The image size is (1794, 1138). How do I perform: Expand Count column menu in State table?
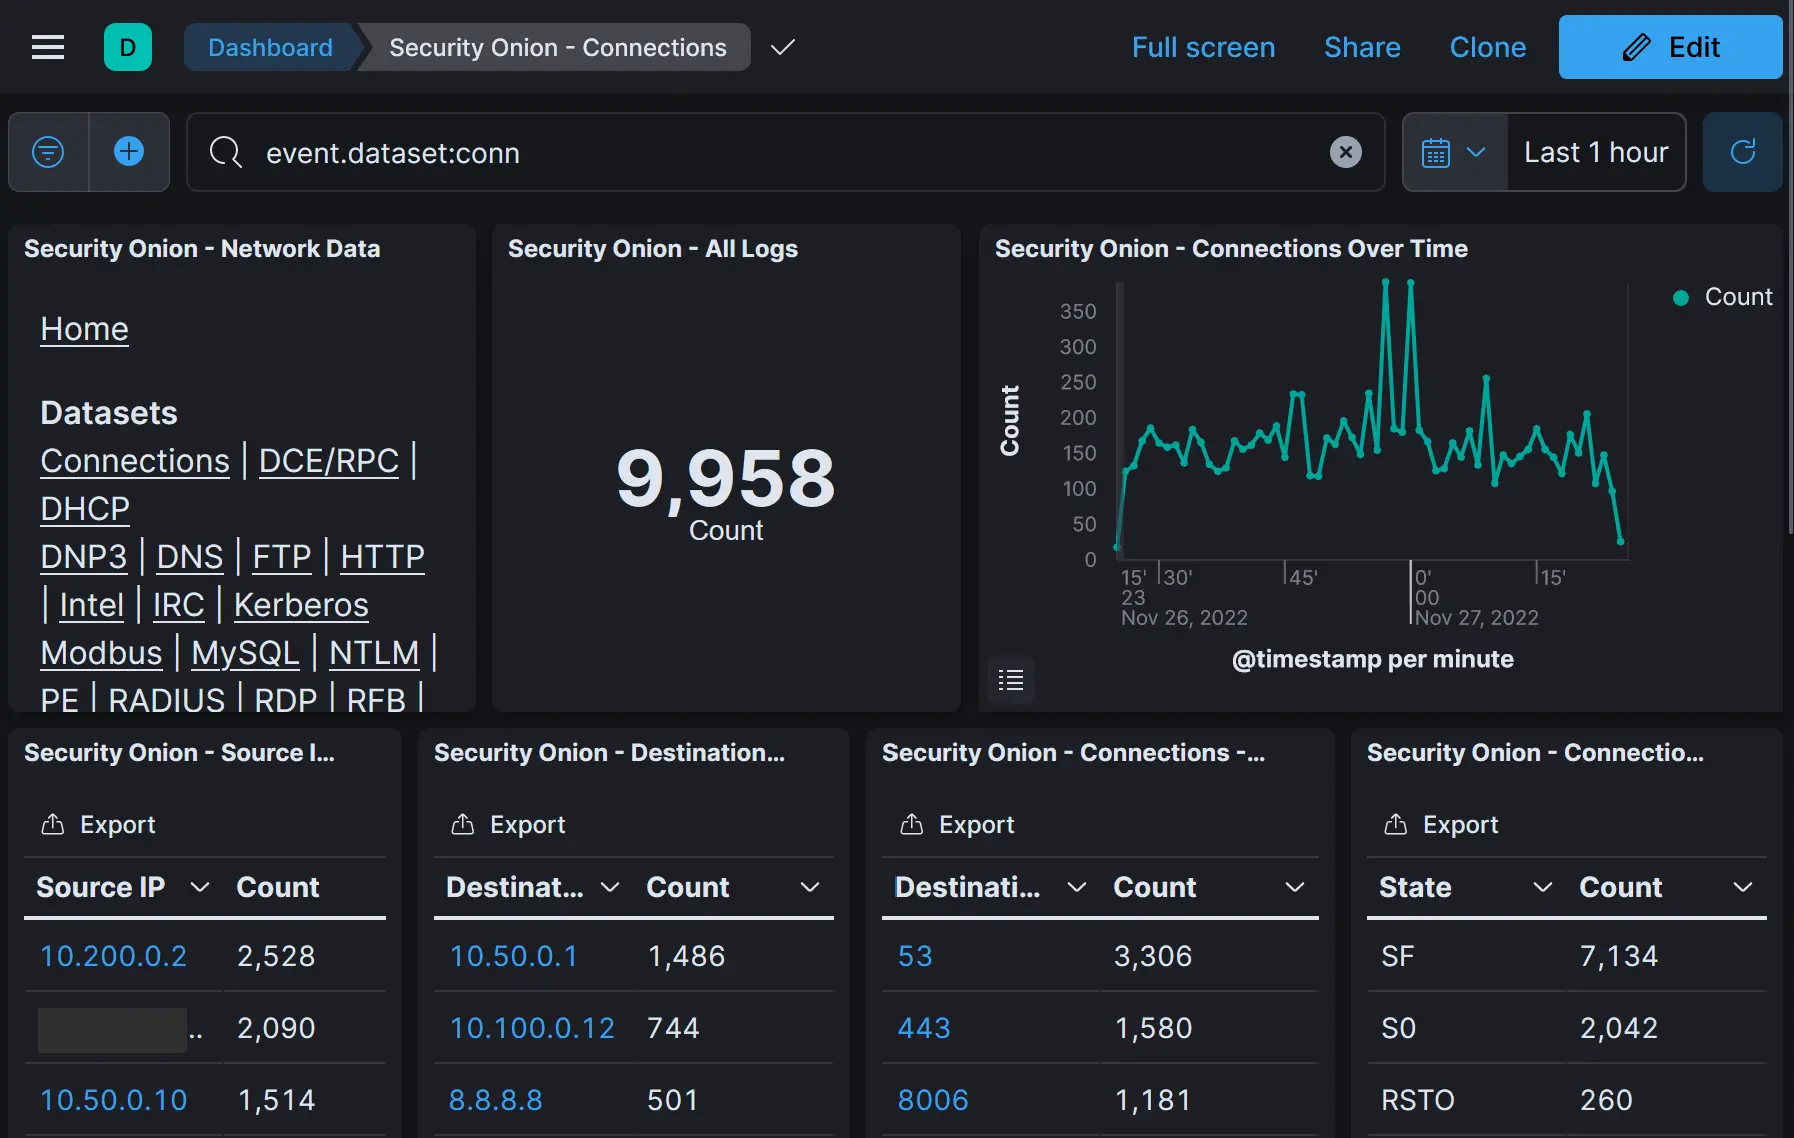[1743, 887]
